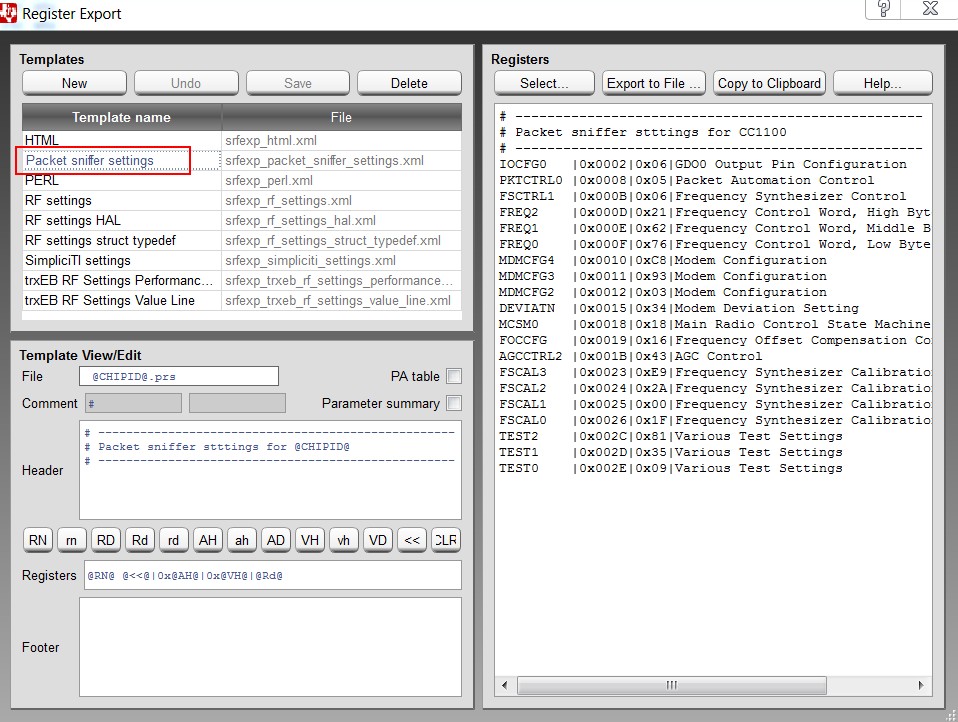
Task: Open the Select... registers dialog
Action: tap(544, 83)
